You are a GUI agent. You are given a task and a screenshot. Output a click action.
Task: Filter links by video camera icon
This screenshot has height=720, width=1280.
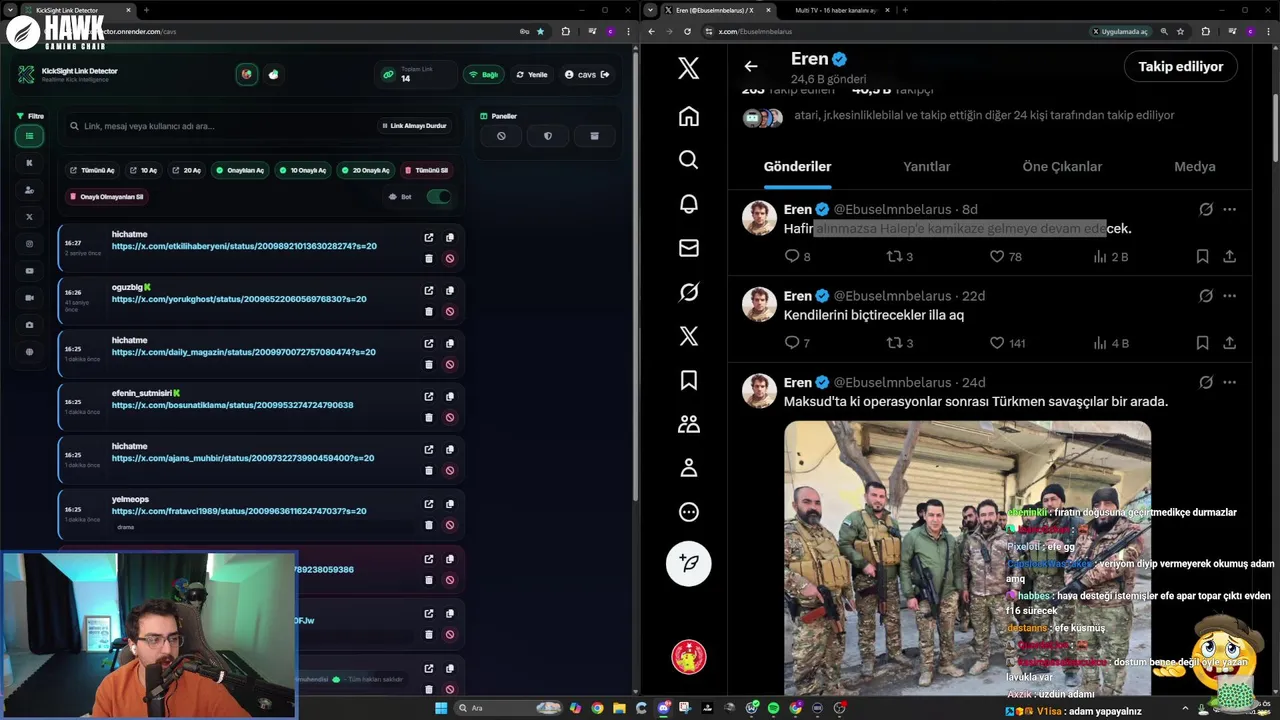tap(29, 298)
